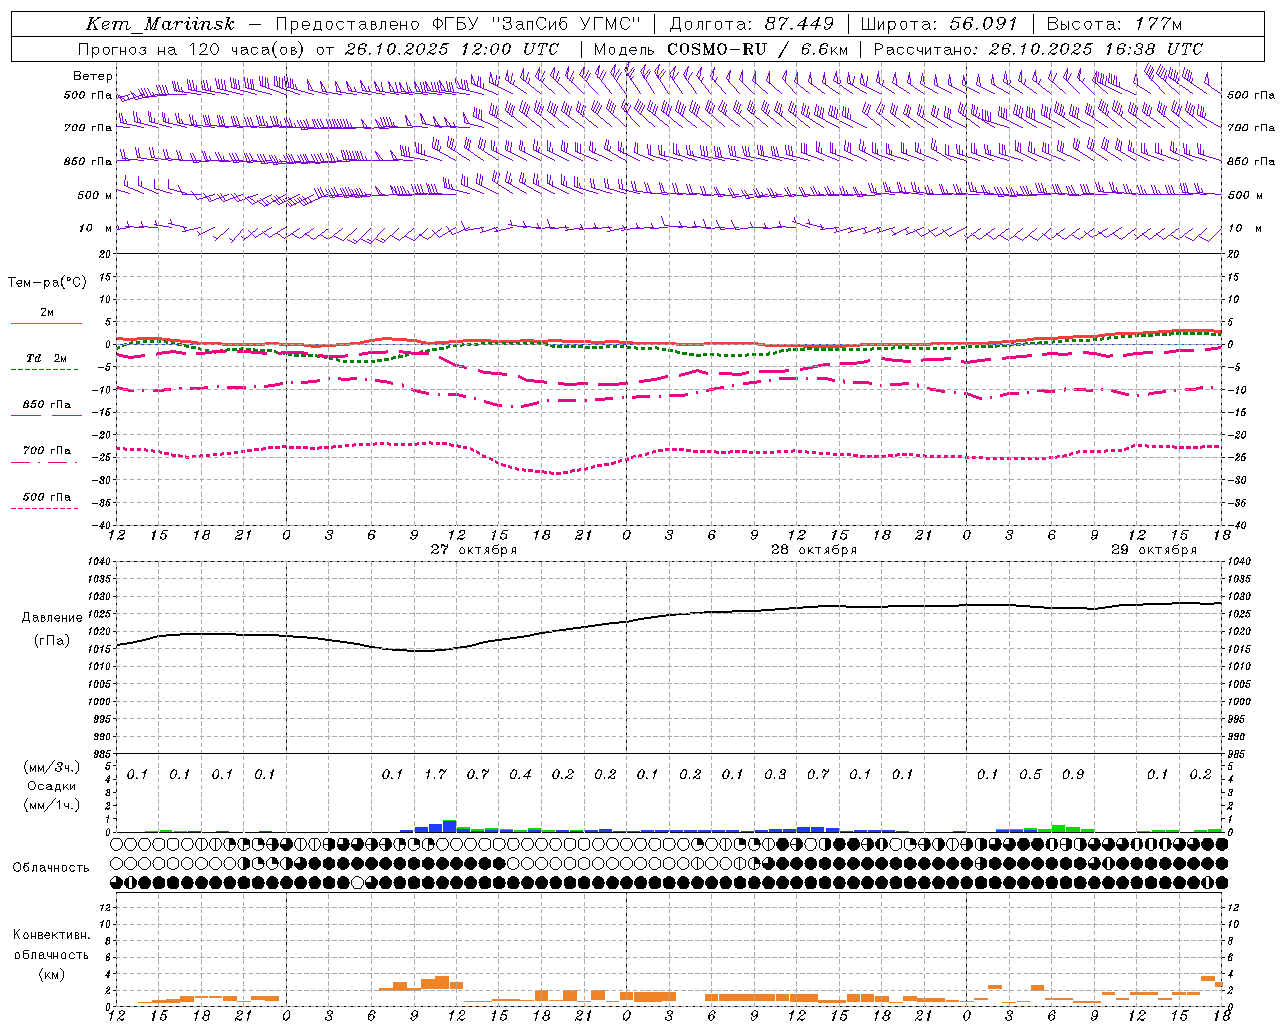Viewport: 1280px width, 1024px height.
Task: Click '700 гПа' in the temperature legend
Action: 47,451
